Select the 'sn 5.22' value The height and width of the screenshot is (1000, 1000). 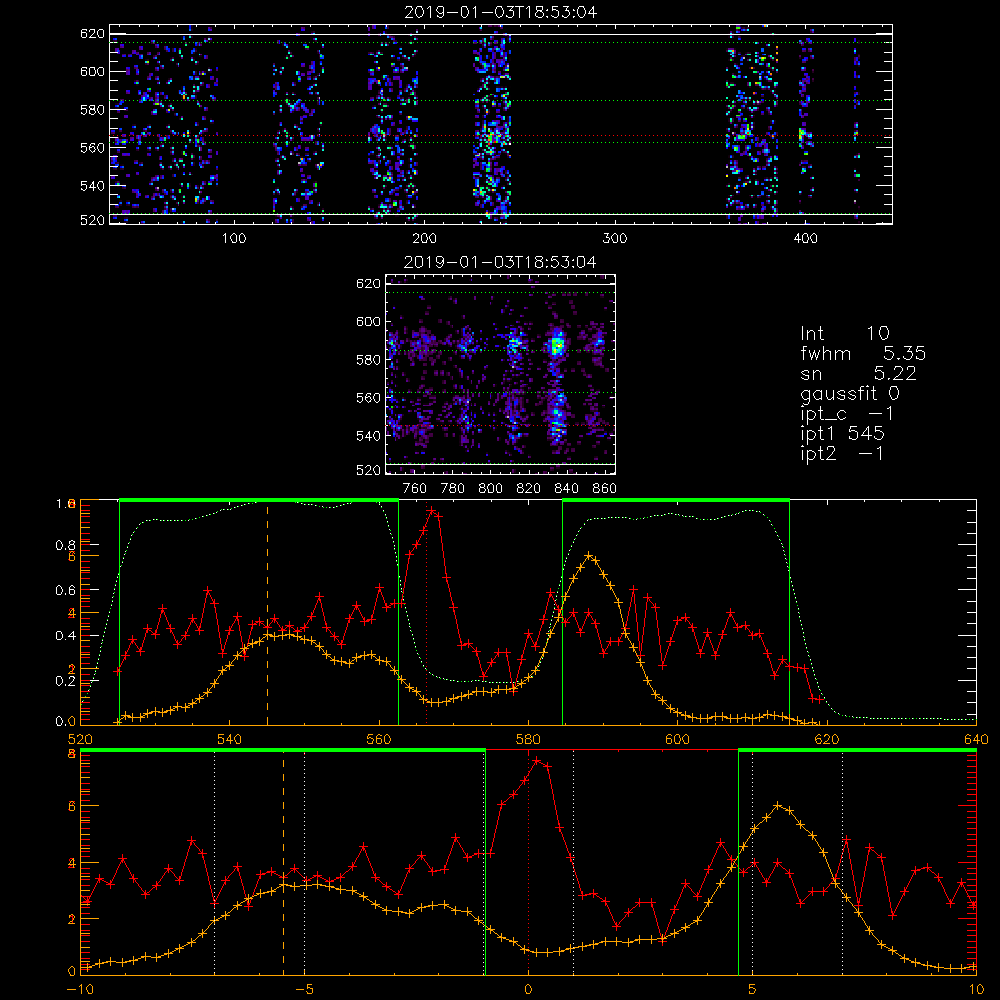point(858,373)
